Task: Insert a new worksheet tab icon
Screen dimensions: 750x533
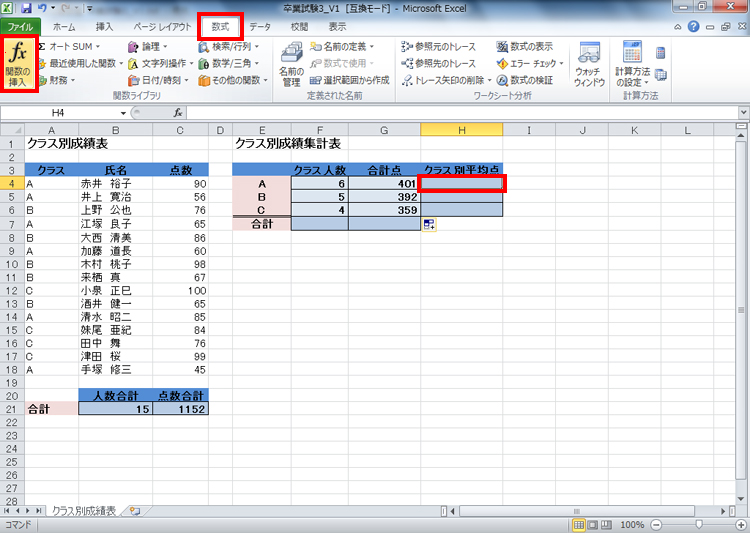Action: pyautogui.click(x=135, y=511)
